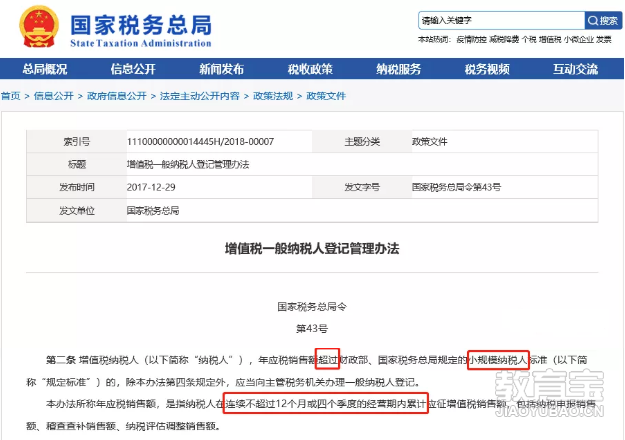Open the 发票 hot keyword link
This screenshot has height=440, width=625.
[x=603, y=39]
